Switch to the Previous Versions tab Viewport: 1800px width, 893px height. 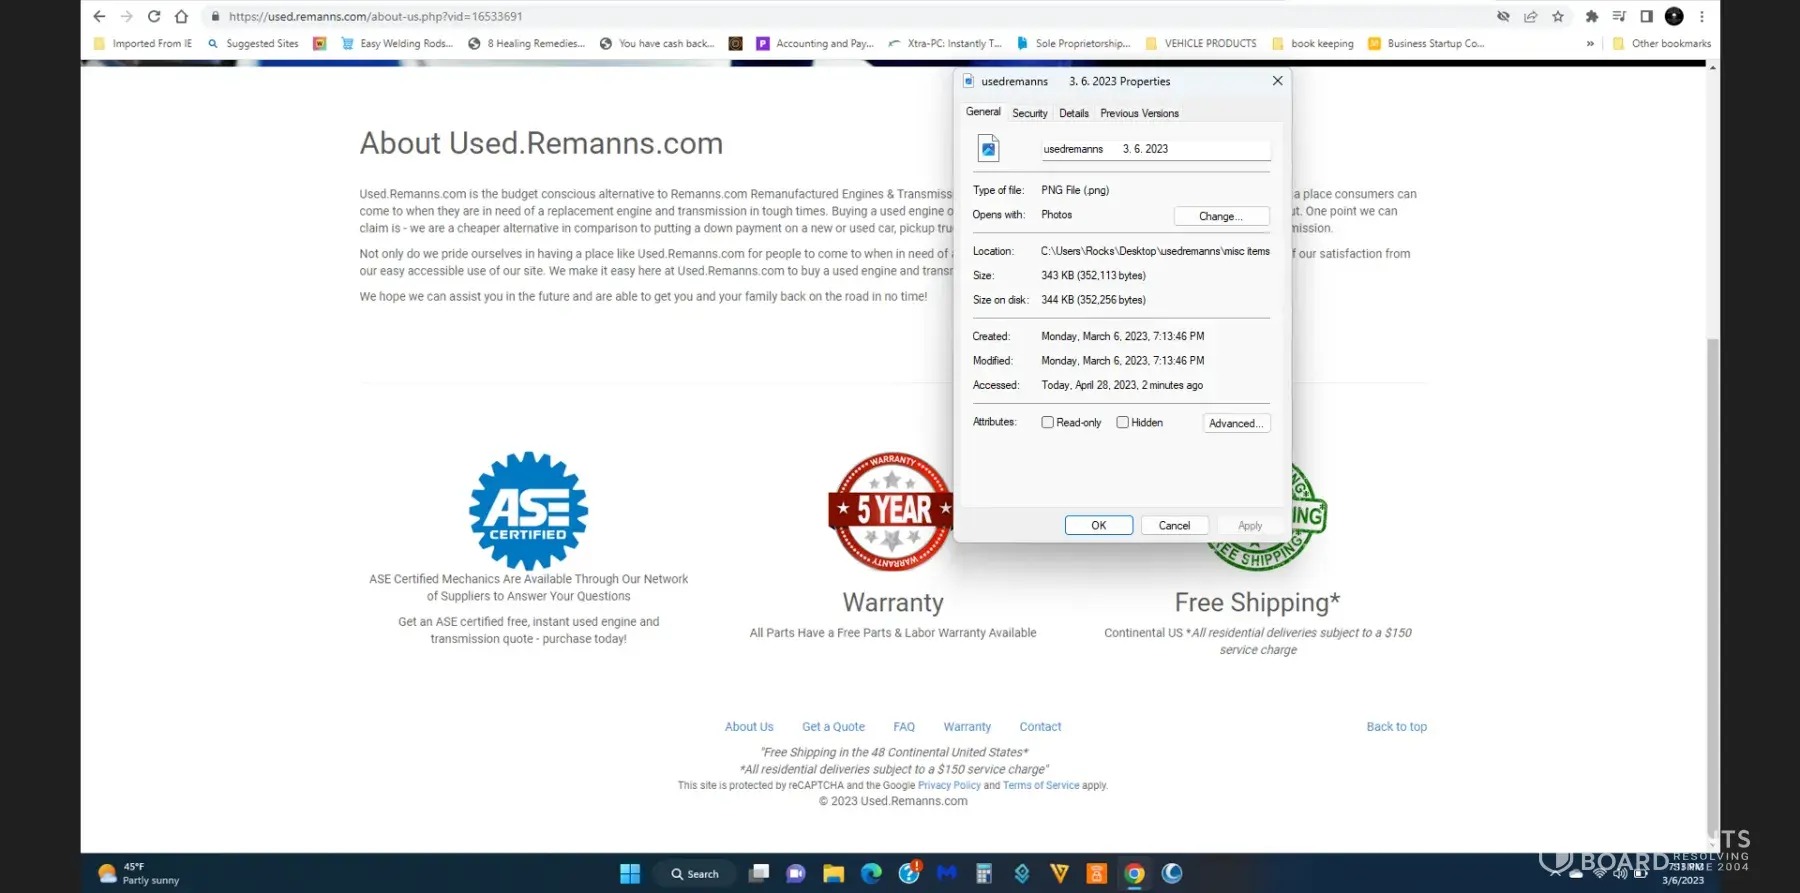pyautogui.click(x=1140, y=113)
